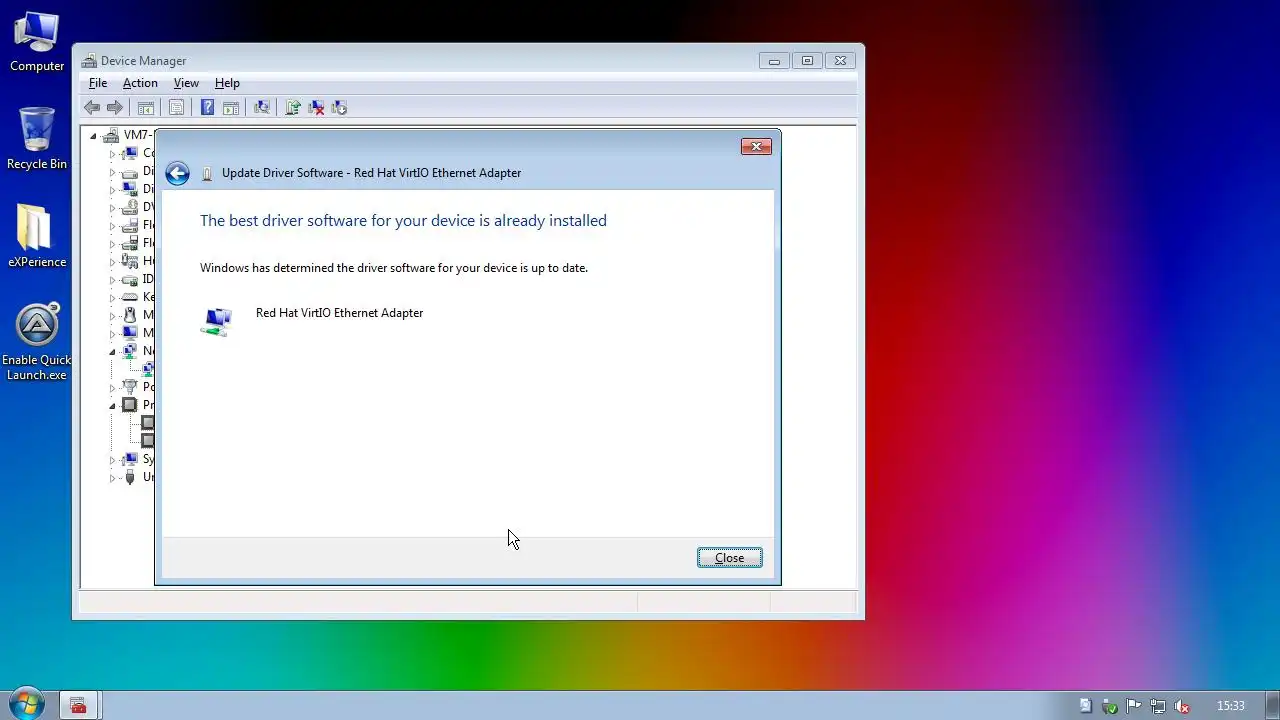Expand the Ports category
Image resolution: width=1280 pixels, height=720 pixels.
tap(112, 388)
